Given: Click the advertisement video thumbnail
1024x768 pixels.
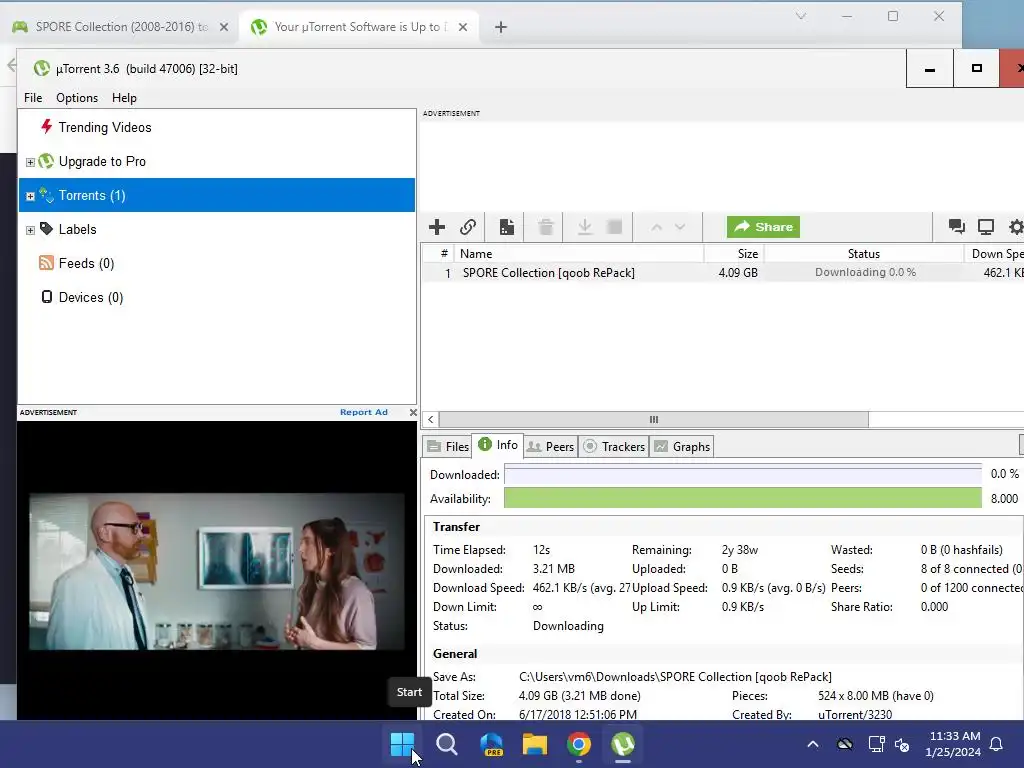Looking at the screenshot, I should 217,571.
